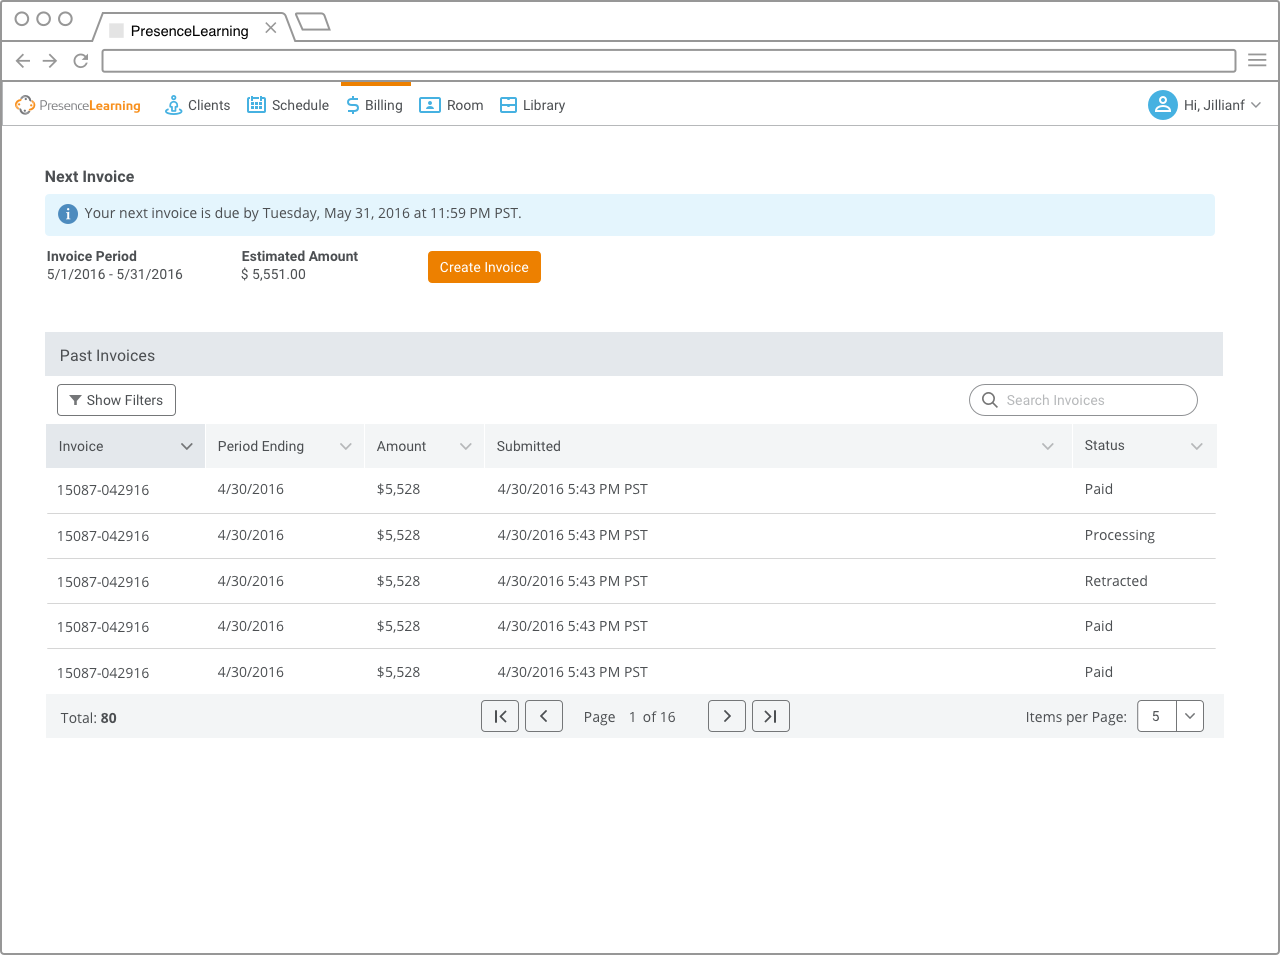Image resolution: width=1280 pixels, height=955 pixels.
Task: Reload the page with refresh icon
Action: point(81,61)
